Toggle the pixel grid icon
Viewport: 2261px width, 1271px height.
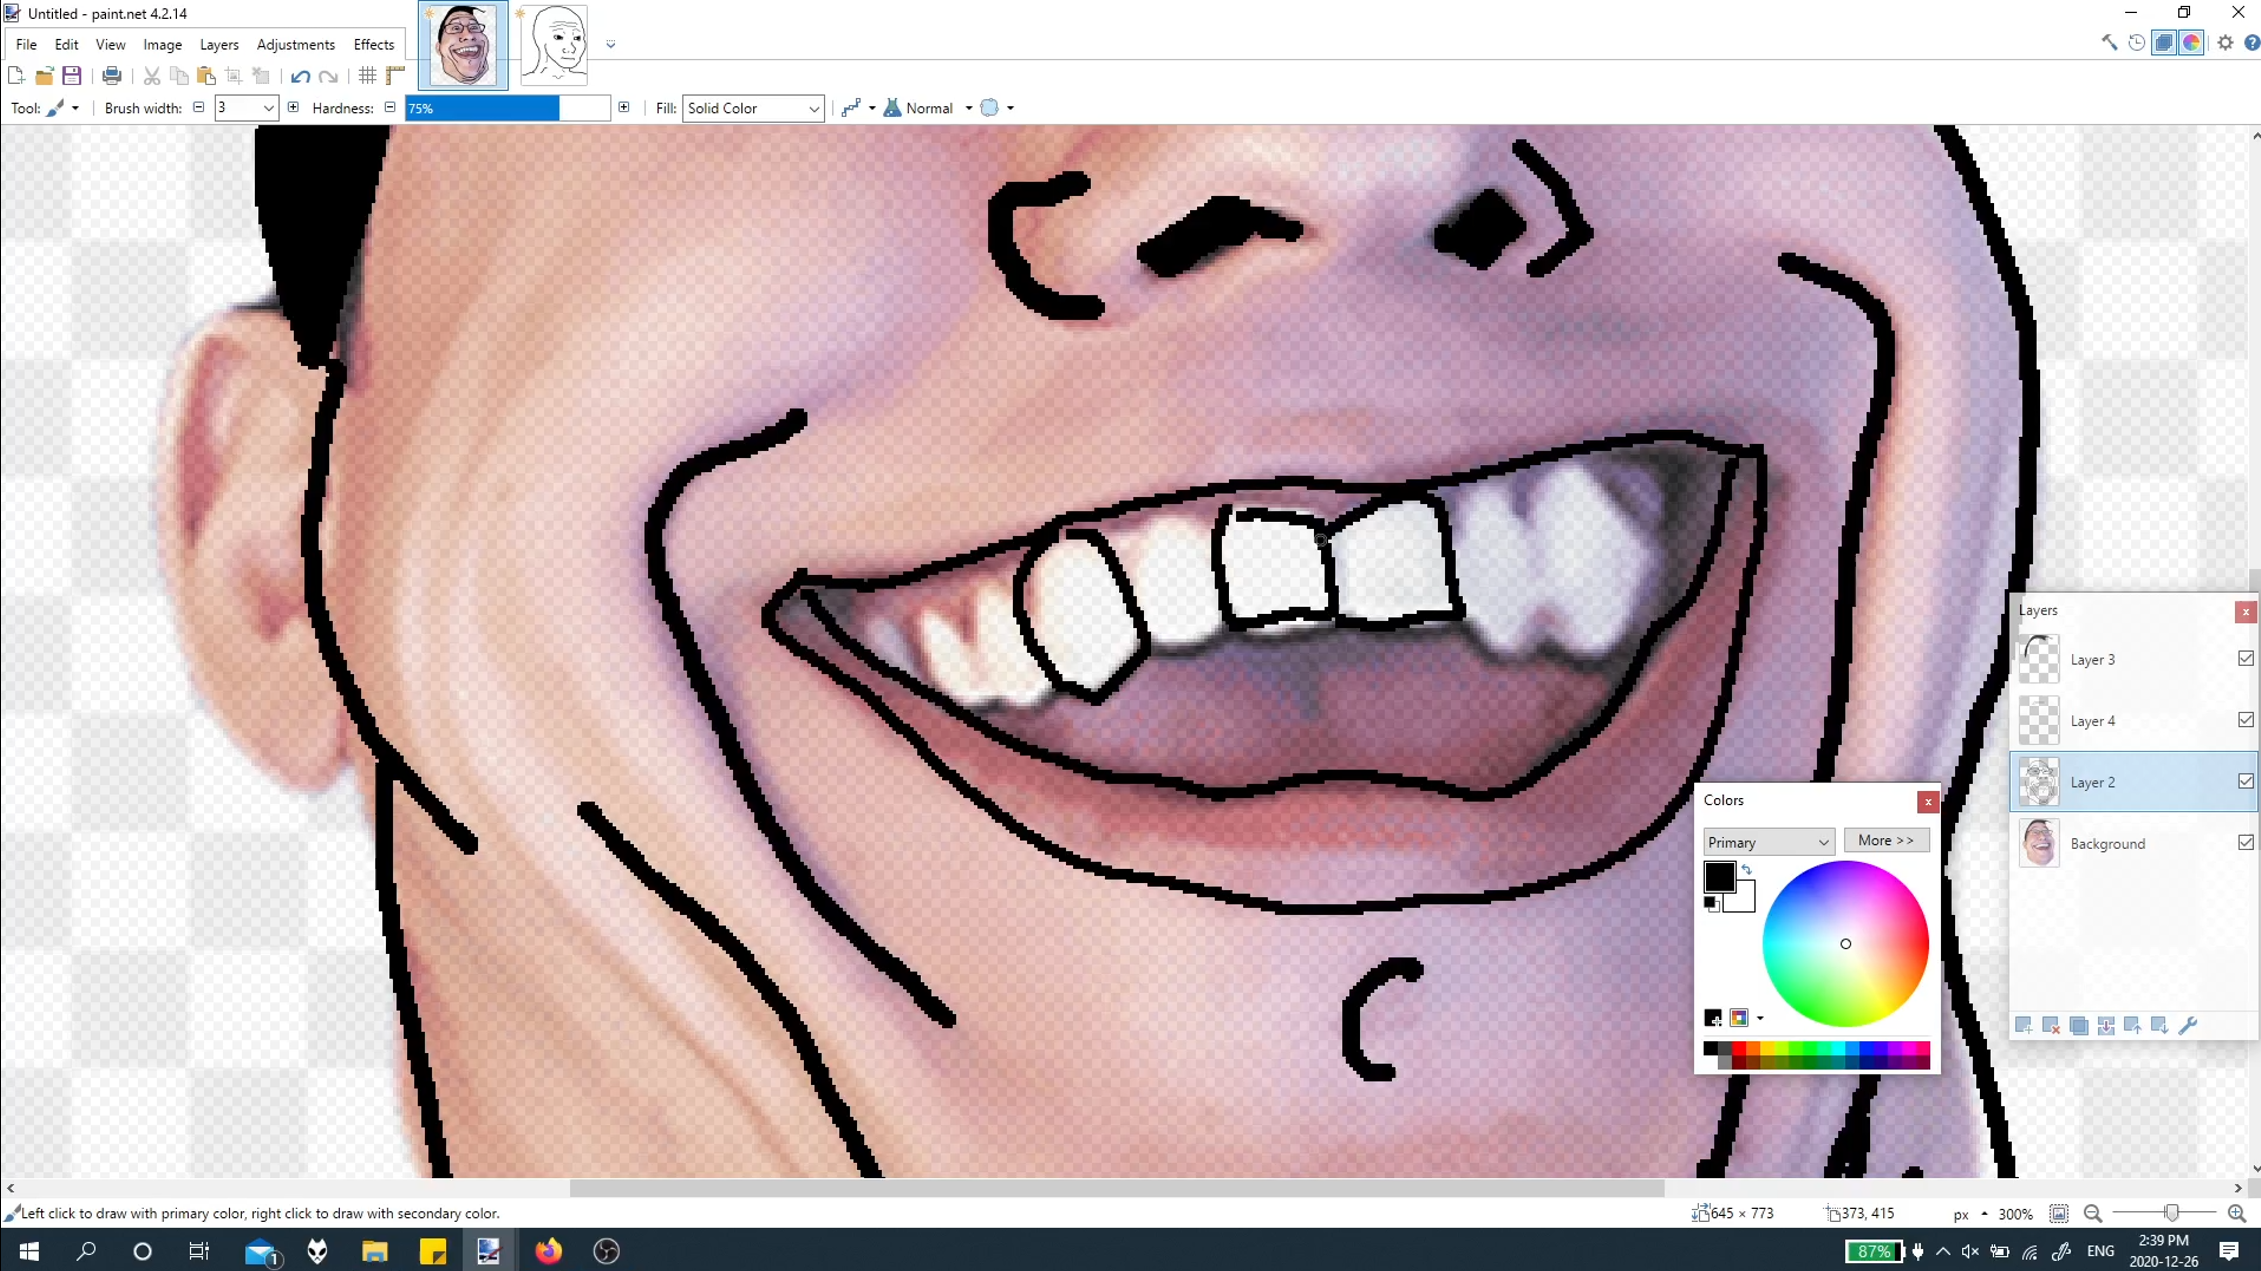[368, 76]
